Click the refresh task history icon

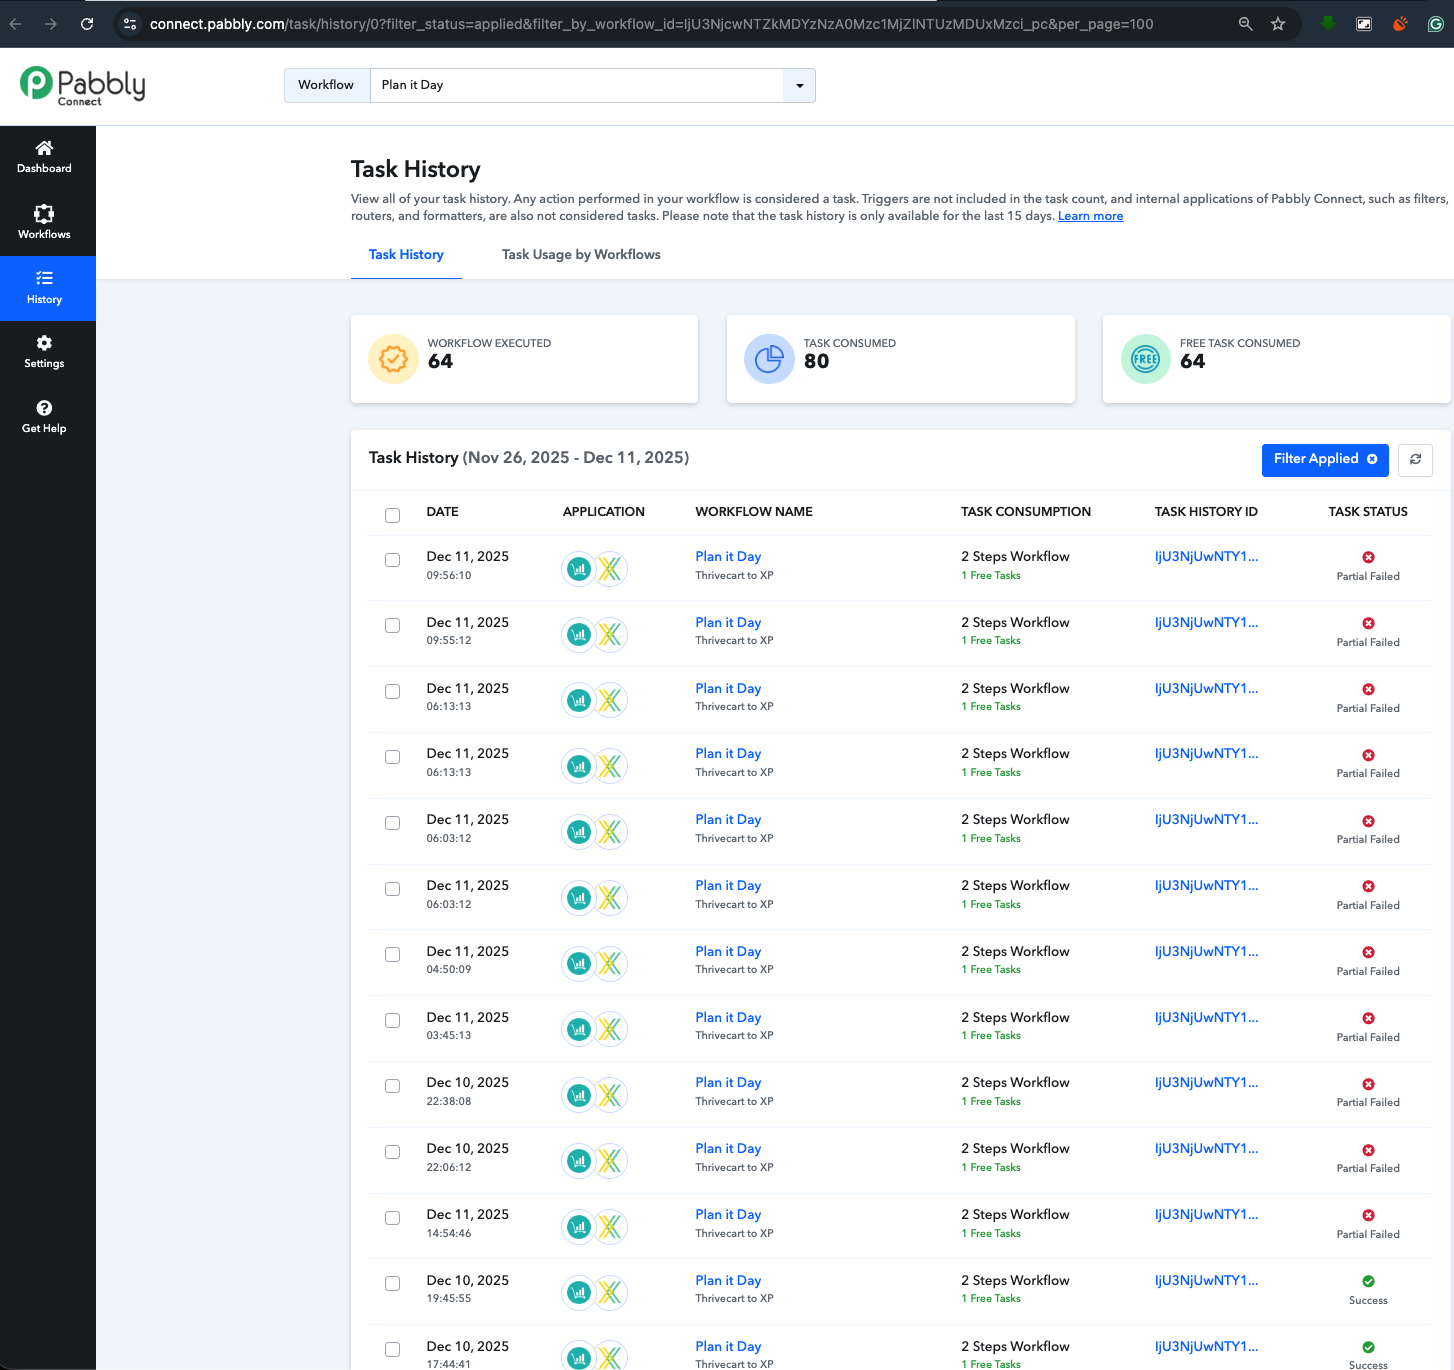coord(1415,460)
